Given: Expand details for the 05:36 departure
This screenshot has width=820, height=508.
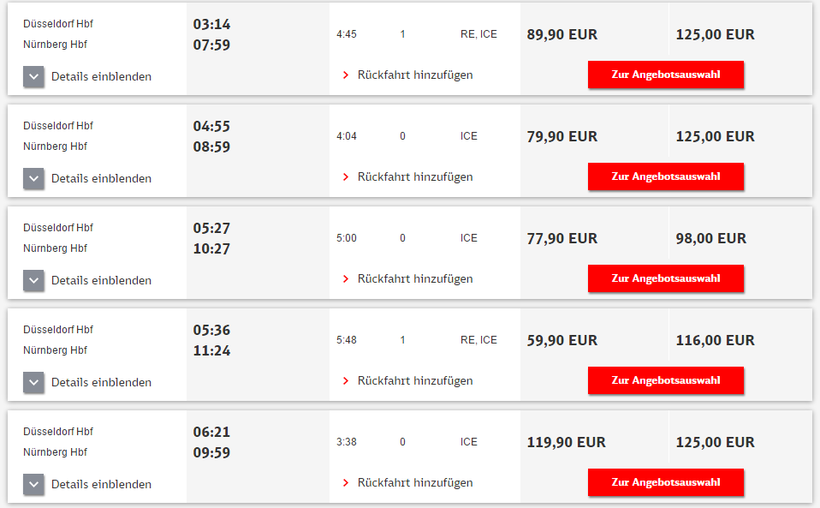Looking at the screenshot, I should tap(34, 382).
